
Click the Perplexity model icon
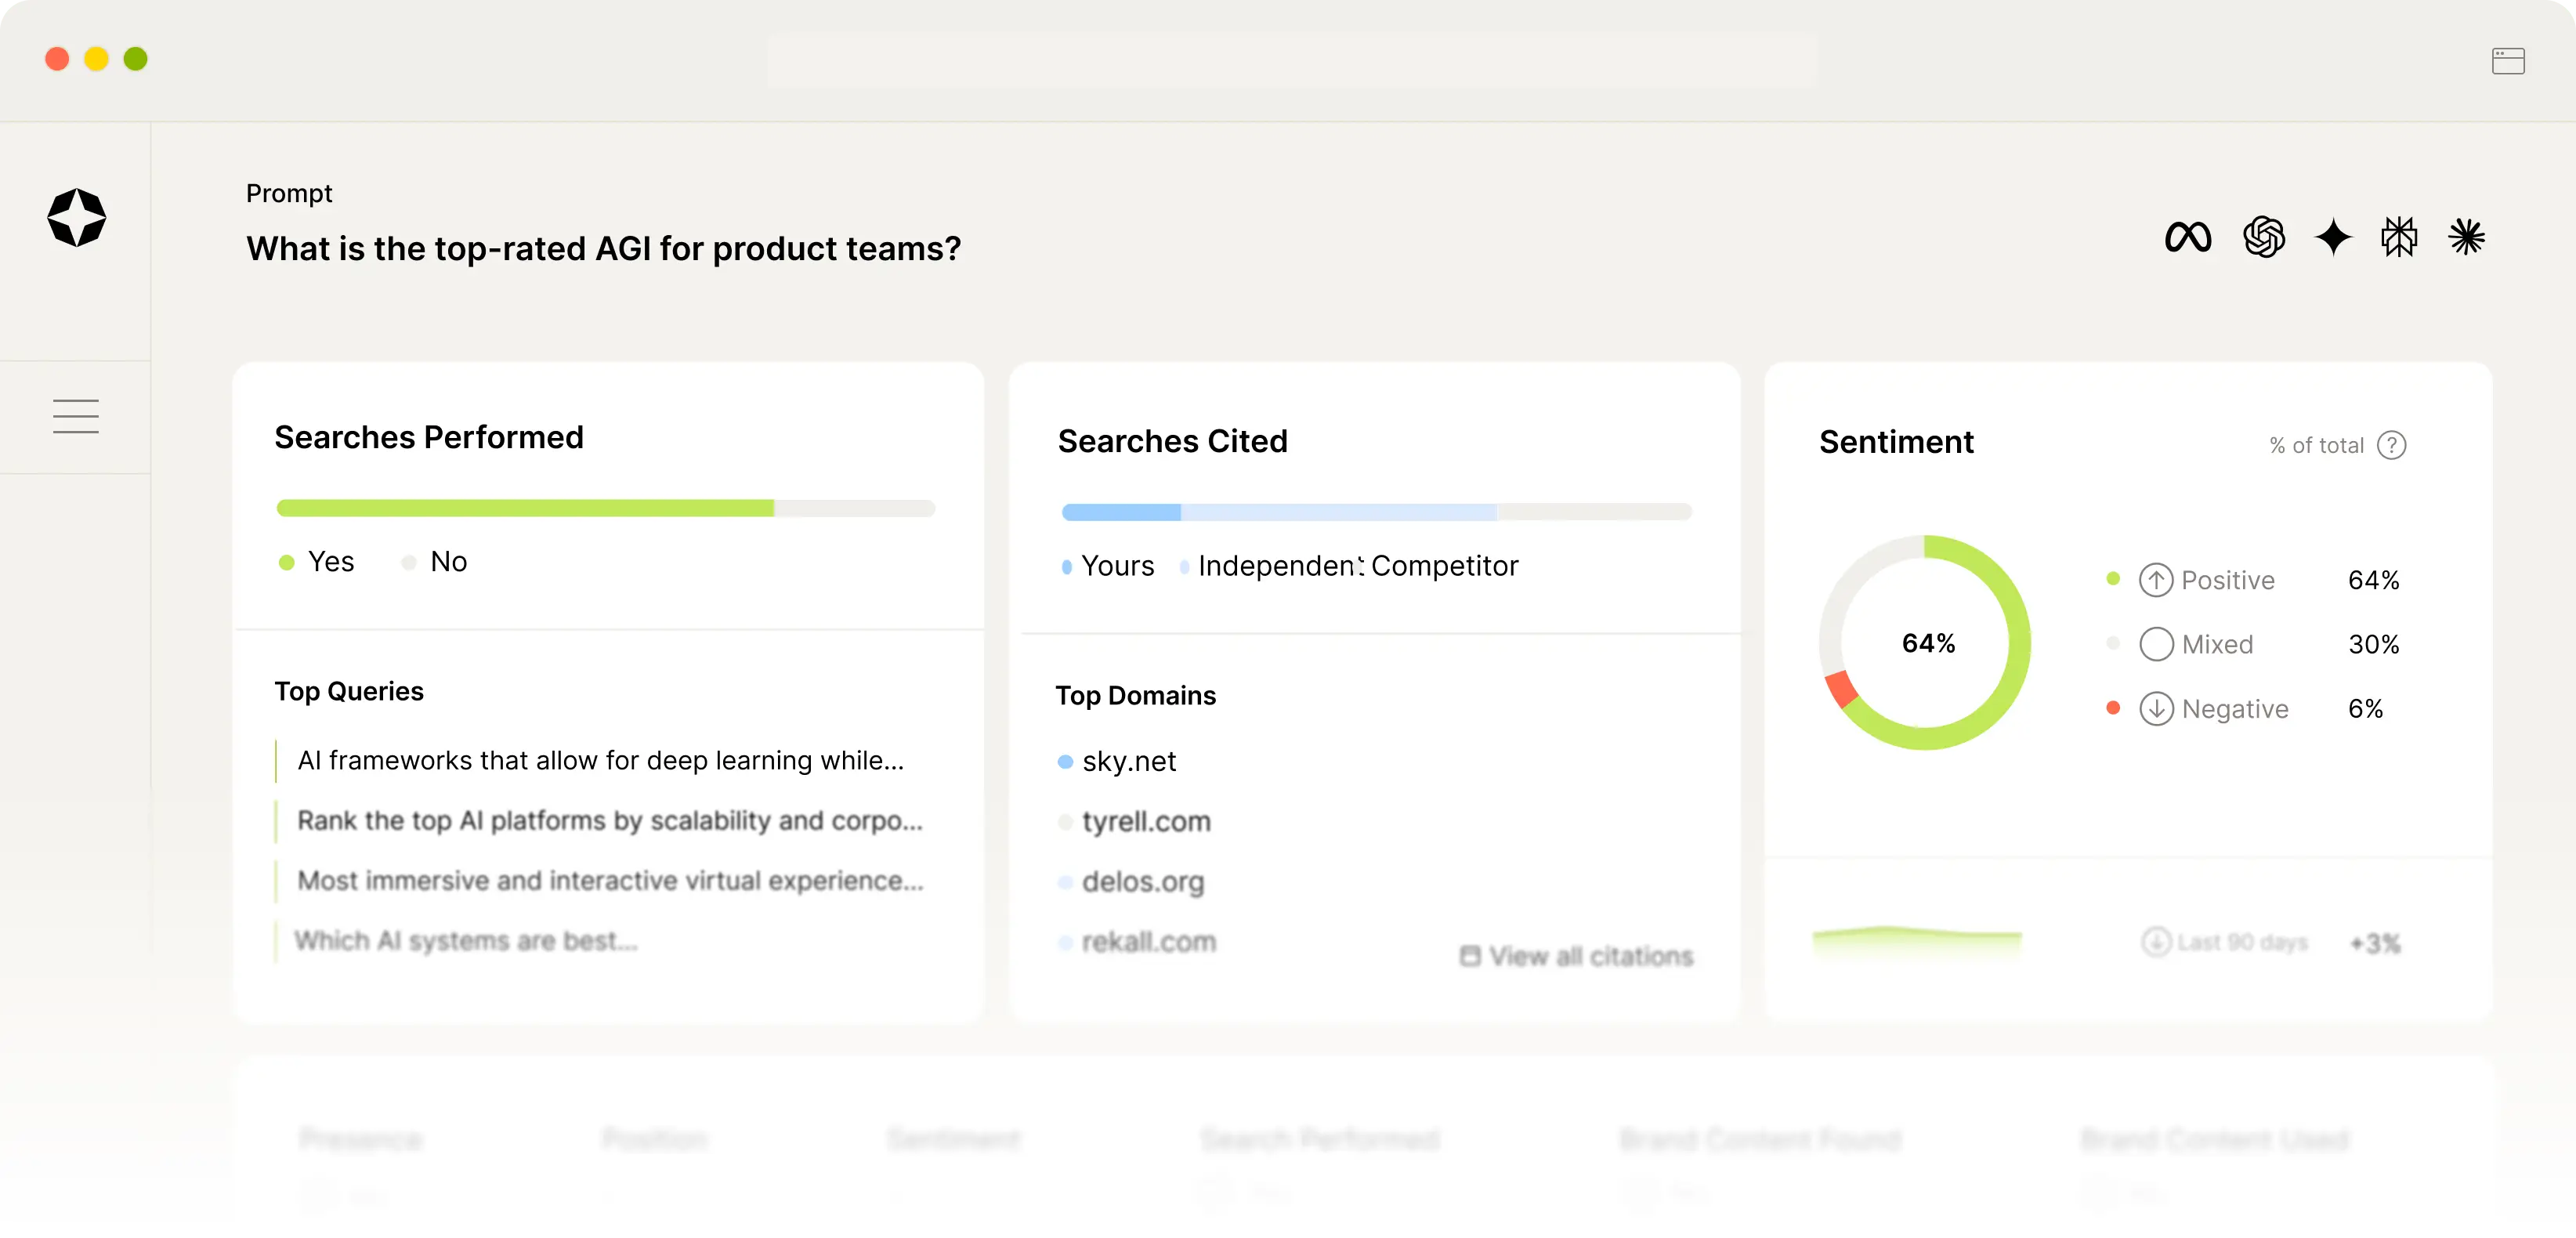coord(2399,237)
